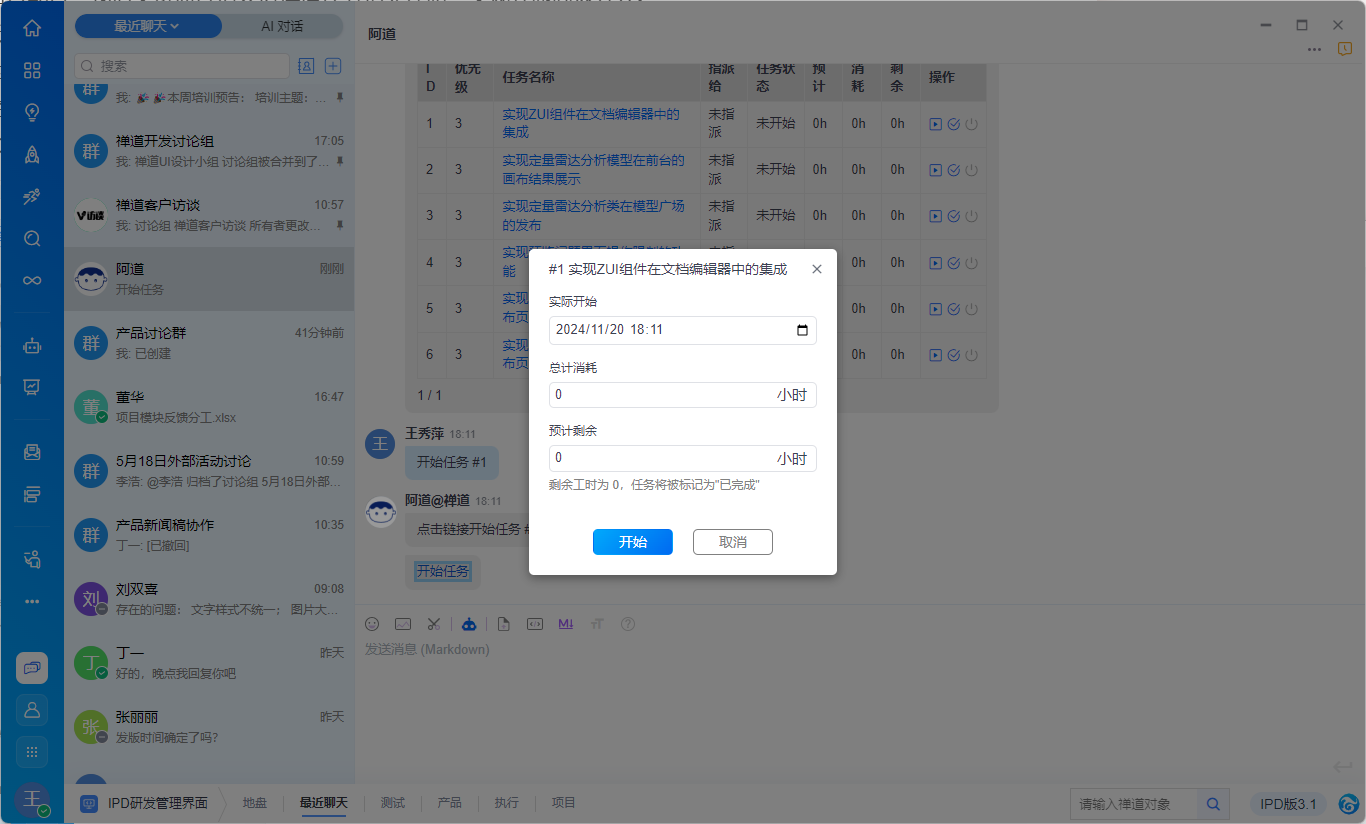Click the lightbulb icon in the sidebar
Screen dimensions: 1366x824
[32, 112]
